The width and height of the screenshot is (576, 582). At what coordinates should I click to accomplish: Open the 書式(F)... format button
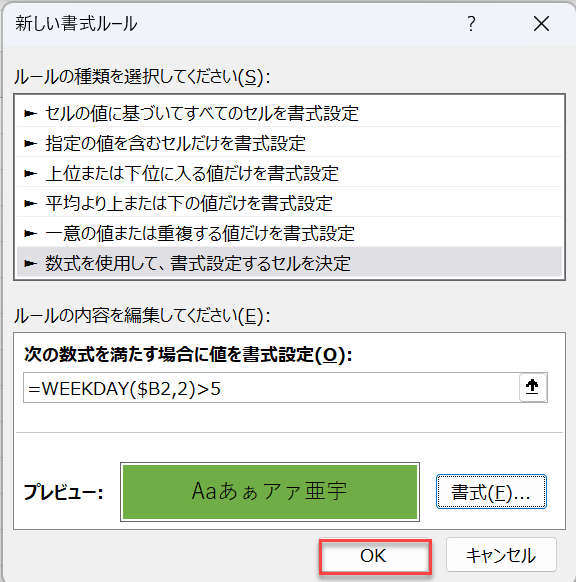[x=491, y=492]
